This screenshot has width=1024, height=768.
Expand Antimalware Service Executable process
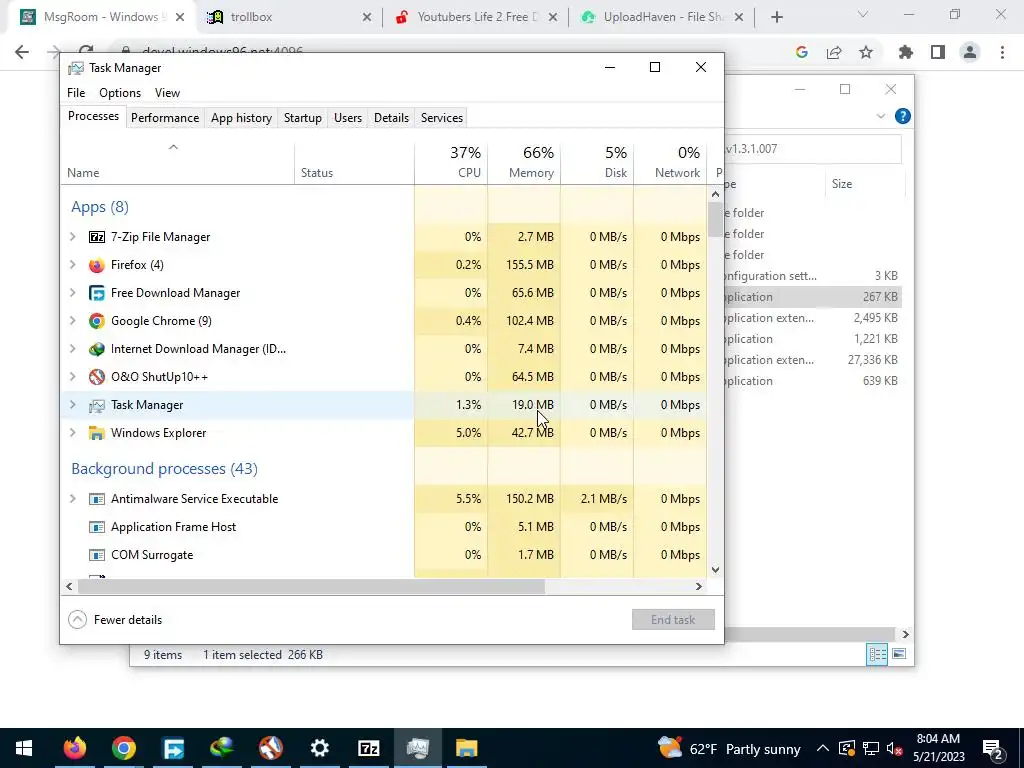click(72, 499)
